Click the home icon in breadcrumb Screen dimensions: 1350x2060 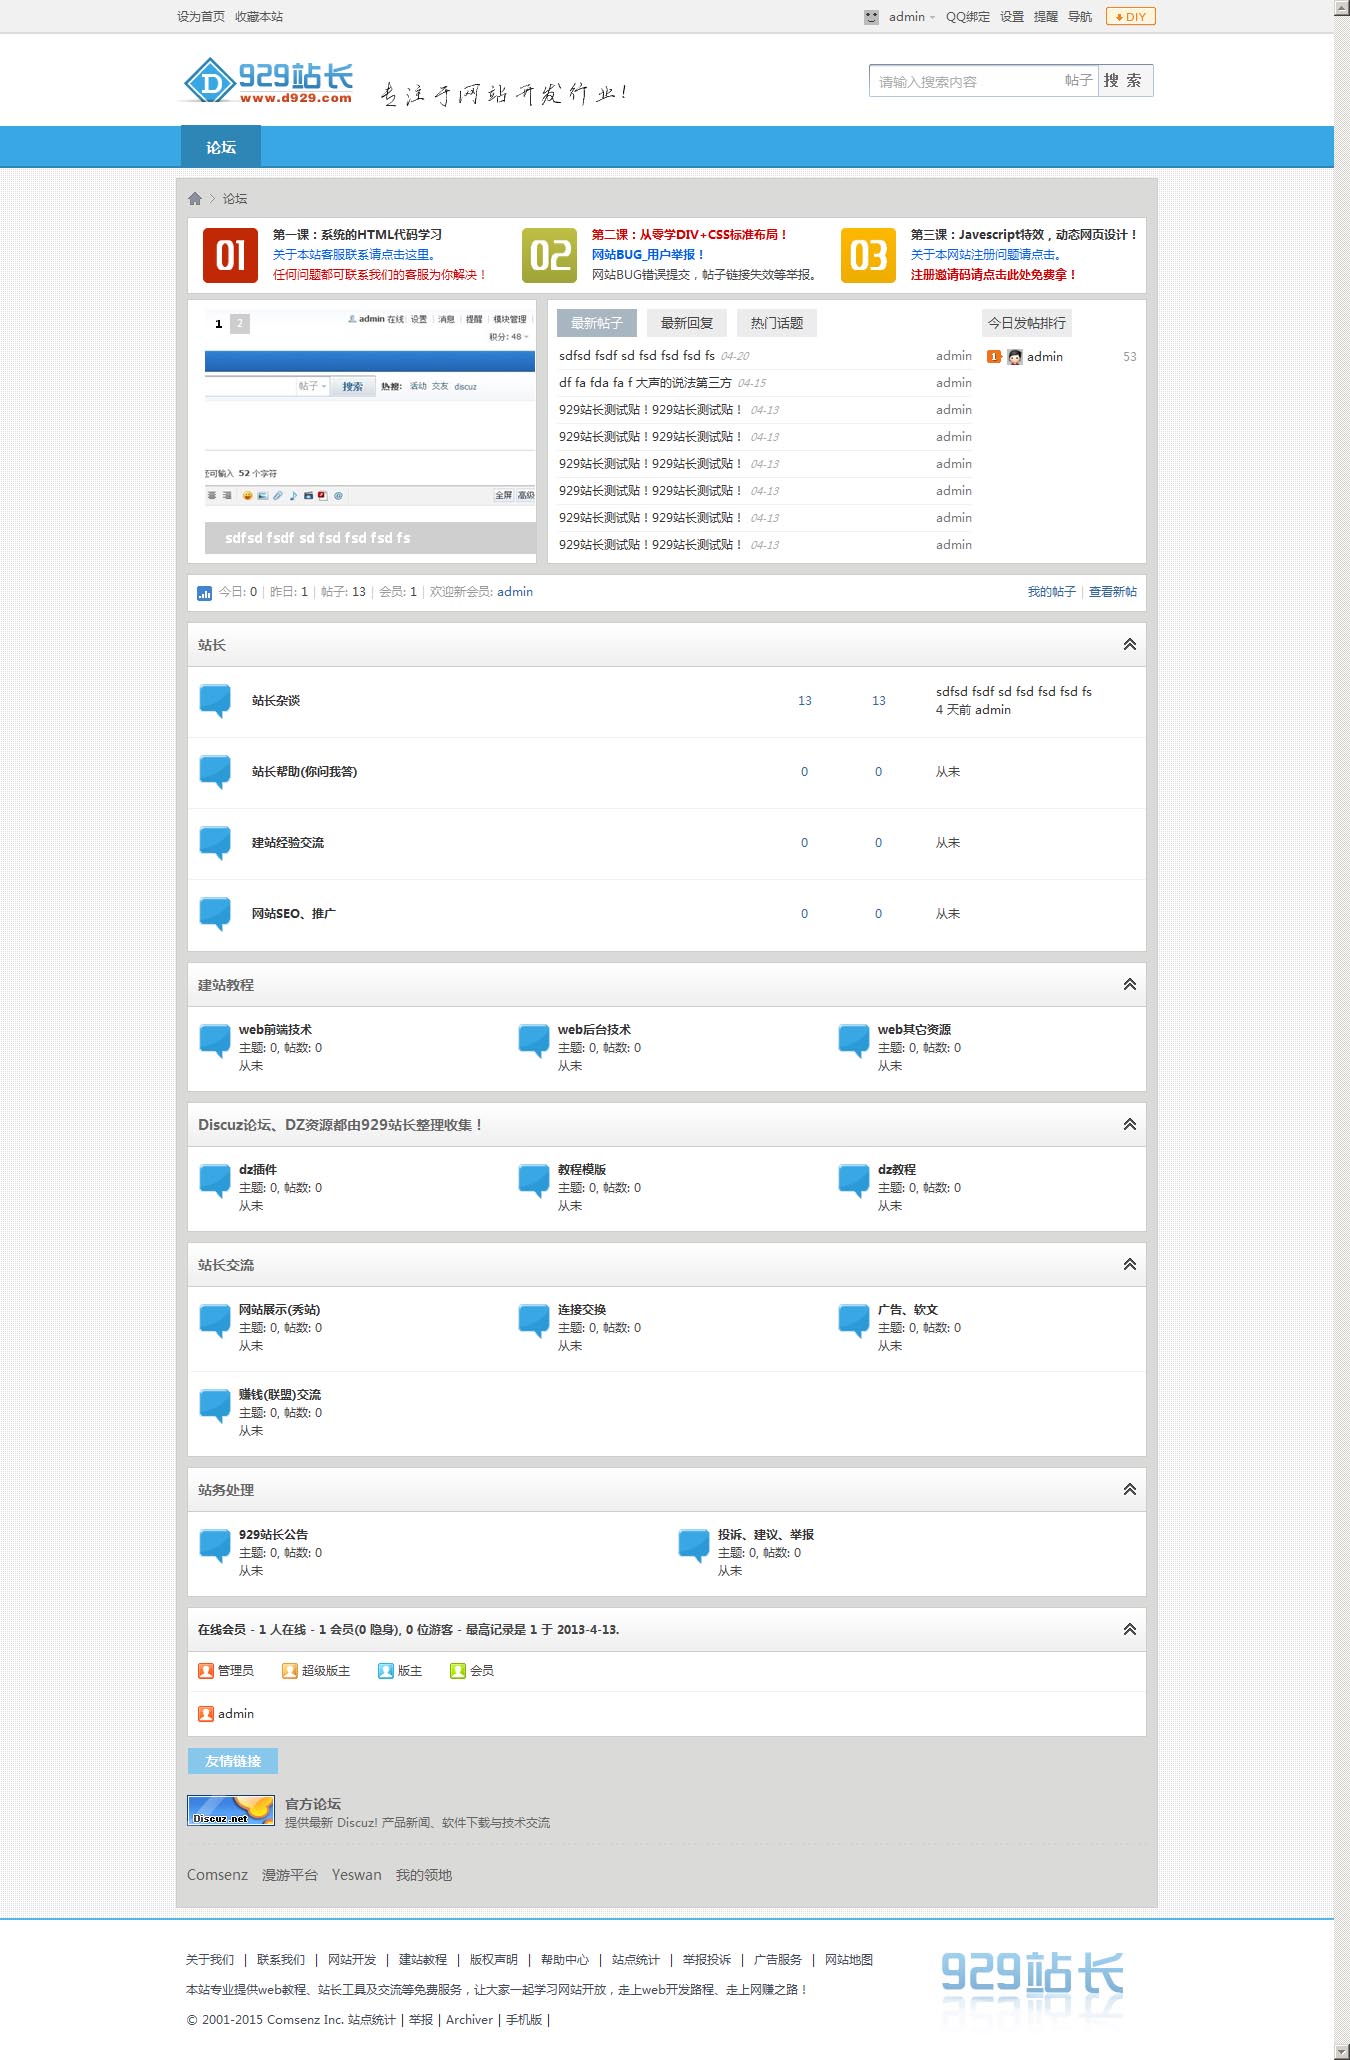tap(195, 198)
